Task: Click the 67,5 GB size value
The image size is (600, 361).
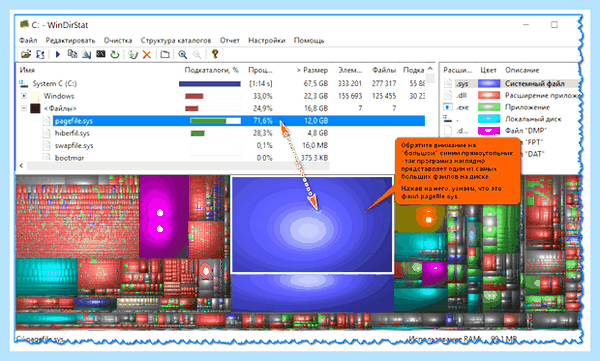Action: click(316, 83)
